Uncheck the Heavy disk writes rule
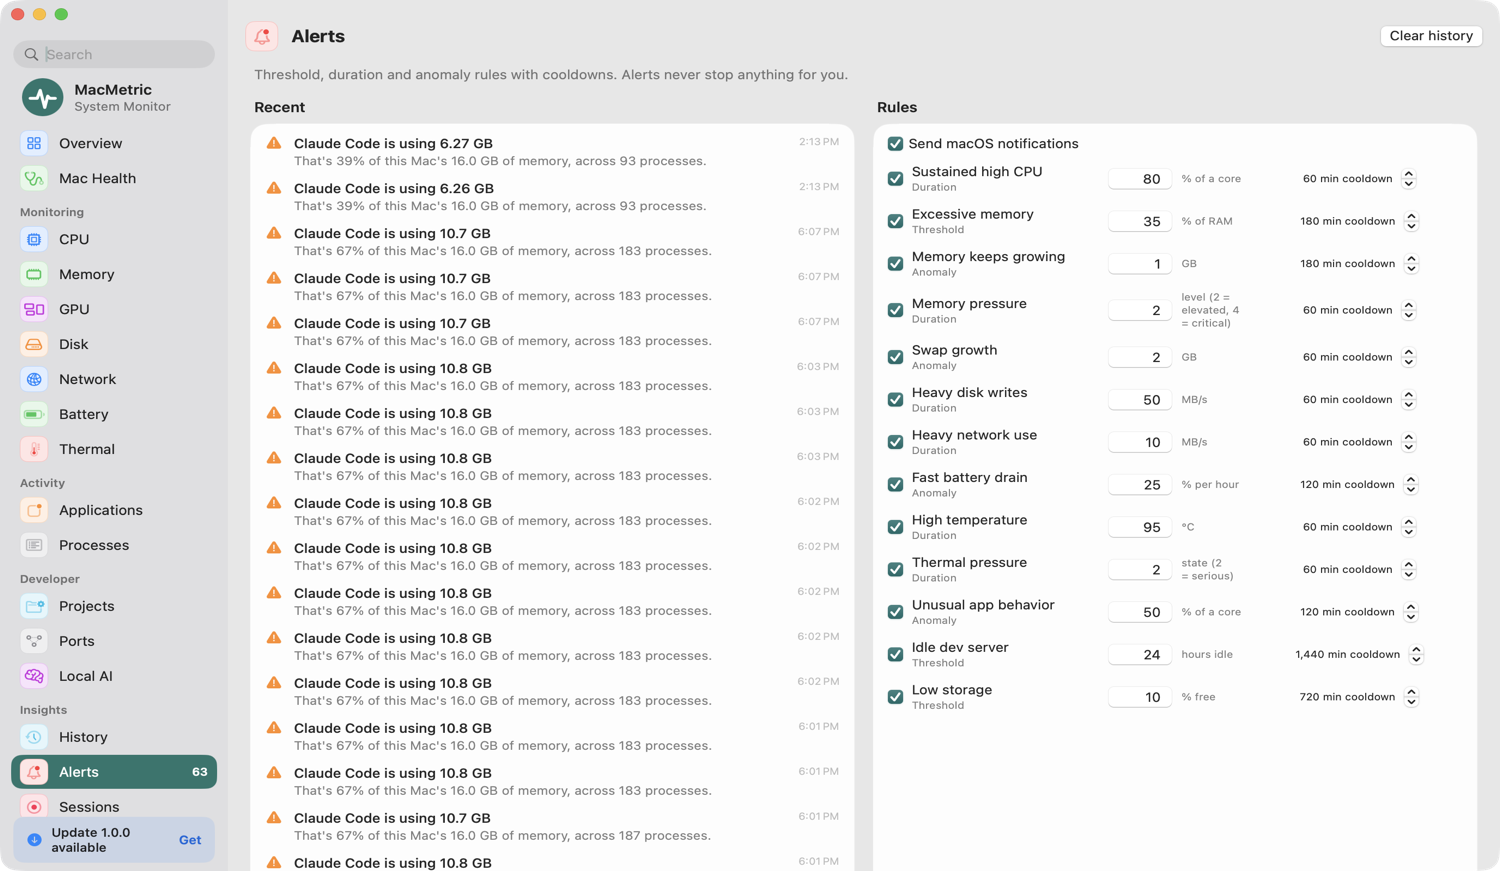 click(x=895, y=399)
